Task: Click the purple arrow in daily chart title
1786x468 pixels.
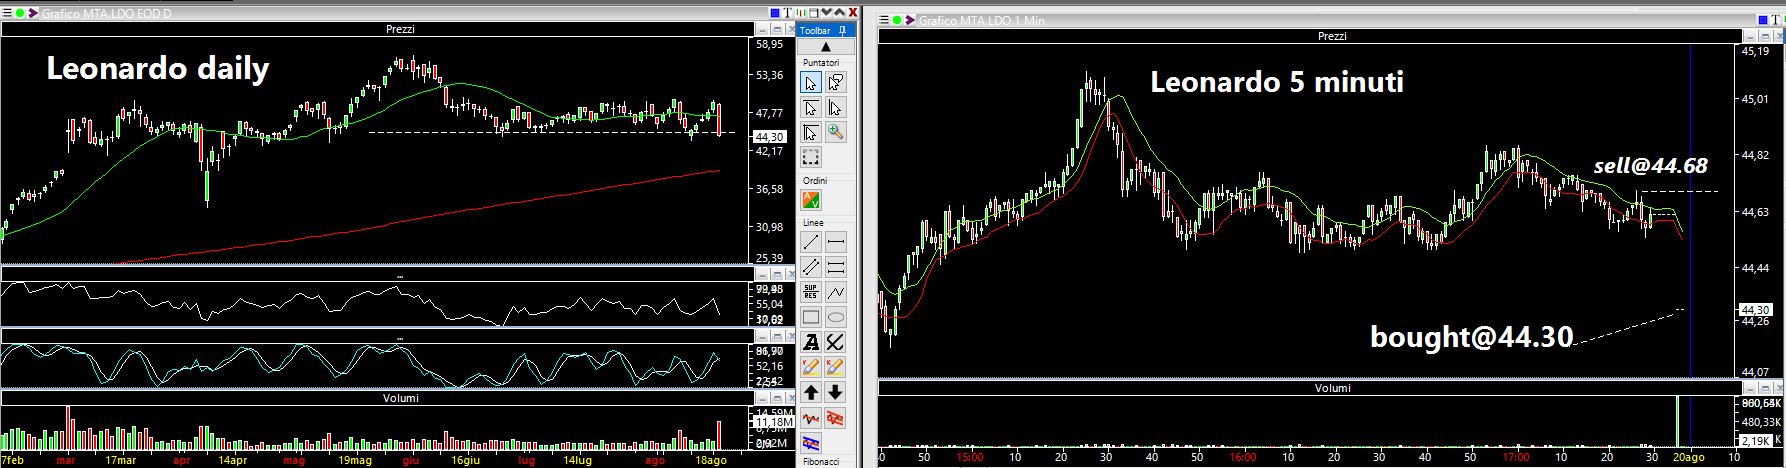Action: coord(33,13)
